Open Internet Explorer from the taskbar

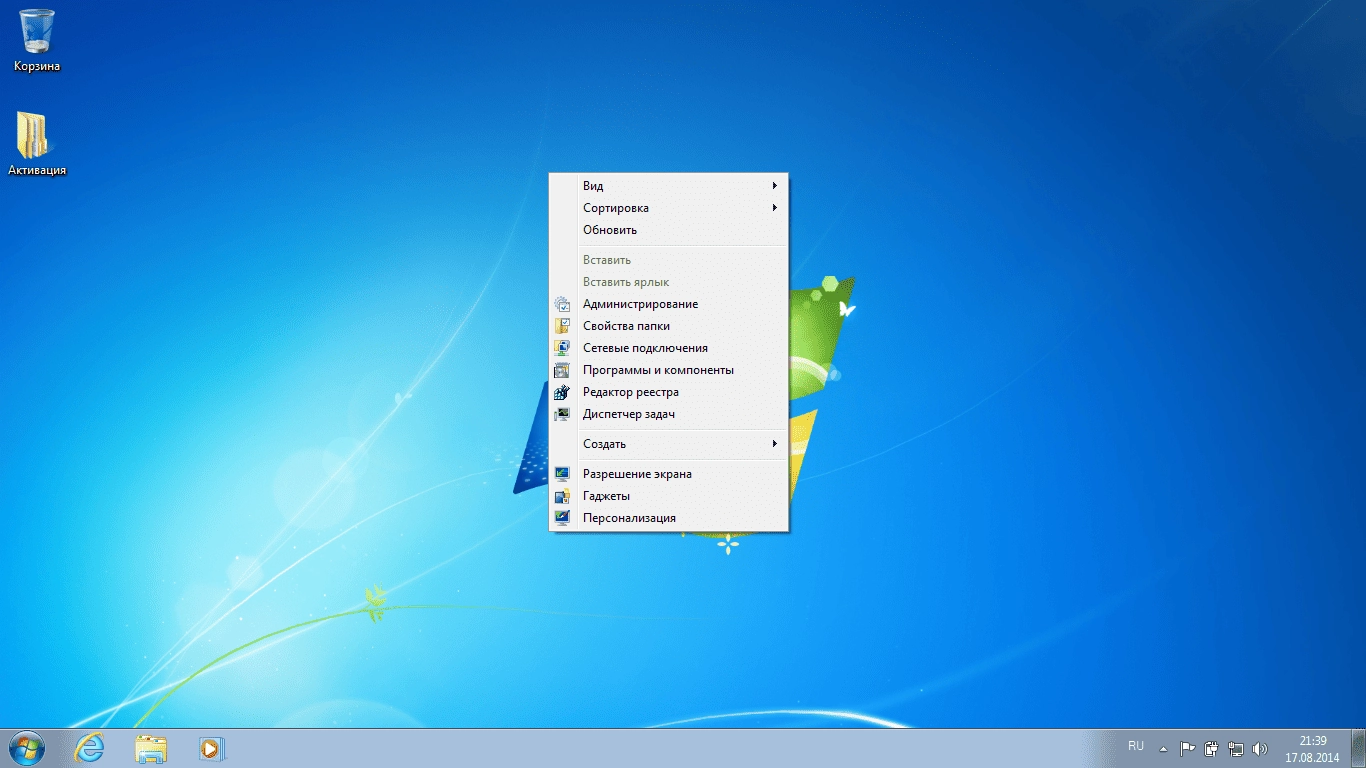click(x=89, y=747)
